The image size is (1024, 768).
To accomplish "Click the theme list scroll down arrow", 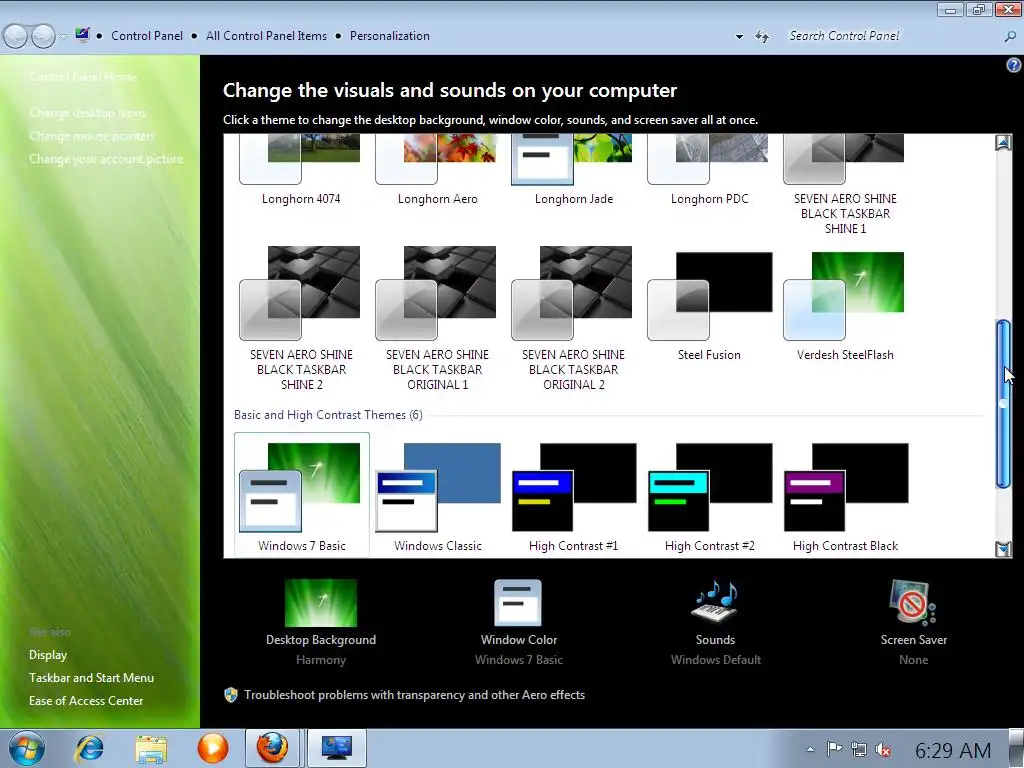I will point(1003,549).
